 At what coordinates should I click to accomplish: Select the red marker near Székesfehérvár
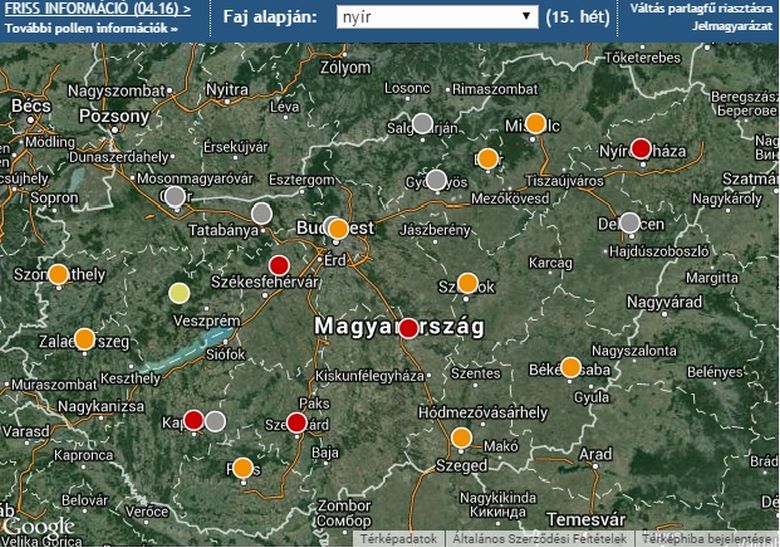279,265
